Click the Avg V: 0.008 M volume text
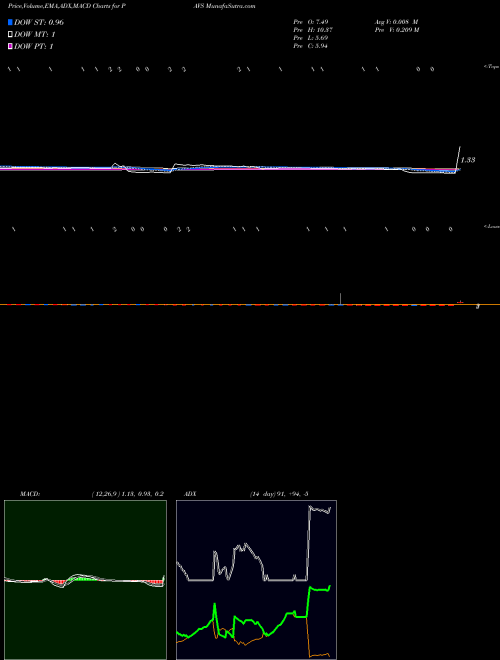This screenshot has width=500, height=660. 398,22
